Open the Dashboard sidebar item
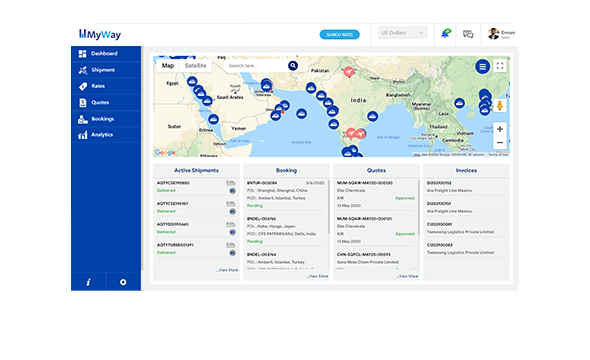This screenshot has height=360, width=590. point(106,54)
